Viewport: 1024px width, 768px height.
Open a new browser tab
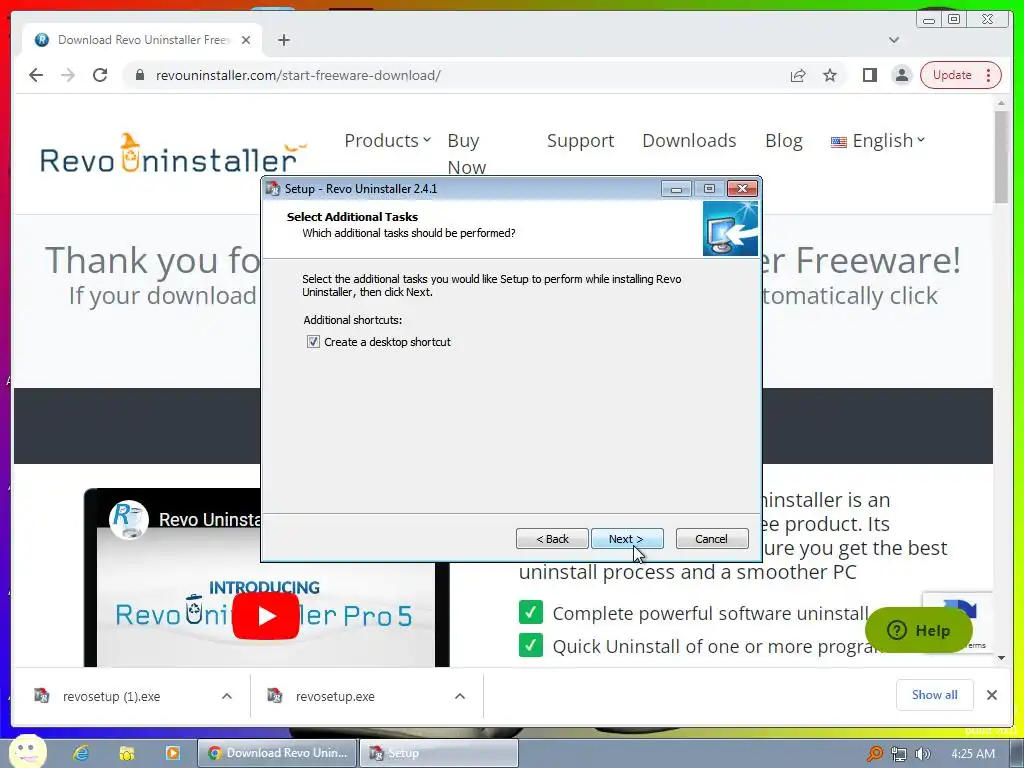(x=283, y=40)
